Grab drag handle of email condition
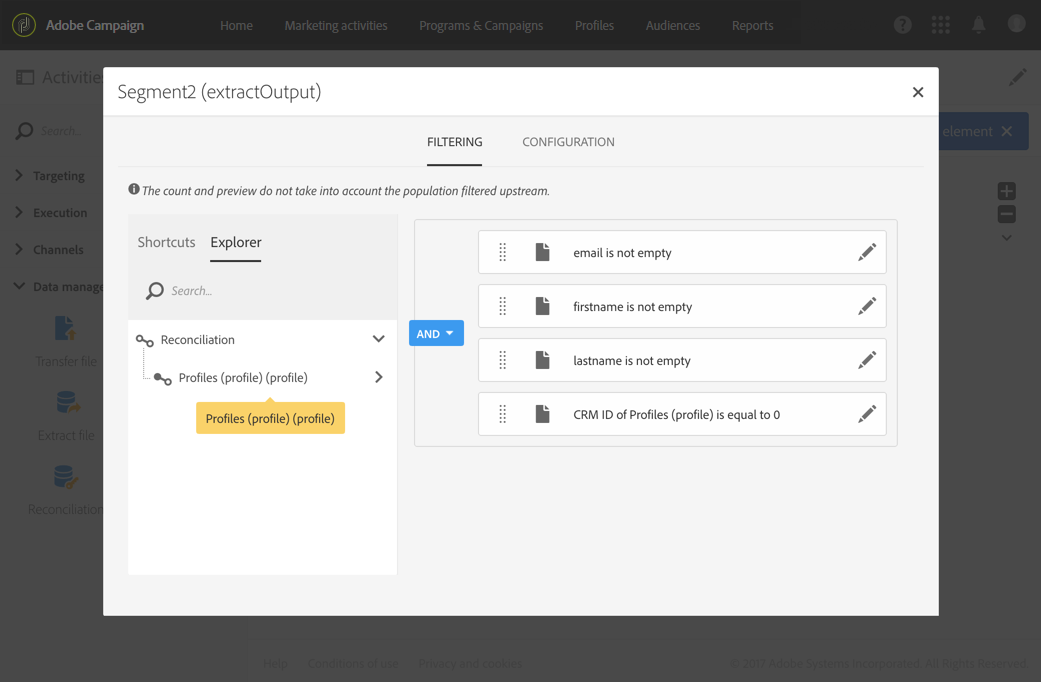1041x682 pixels. click(503, 253)
